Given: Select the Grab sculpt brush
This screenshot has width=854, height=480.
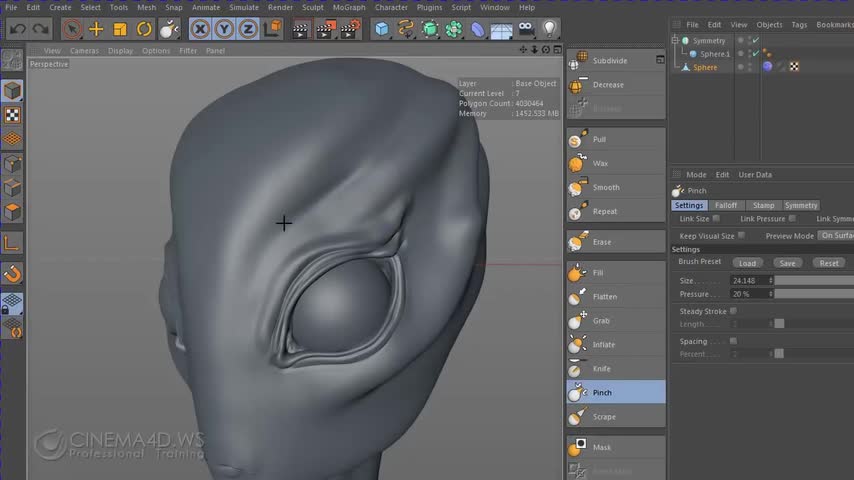Looking at the screenshot, I should pyautogui.click(x=601, y=321).
